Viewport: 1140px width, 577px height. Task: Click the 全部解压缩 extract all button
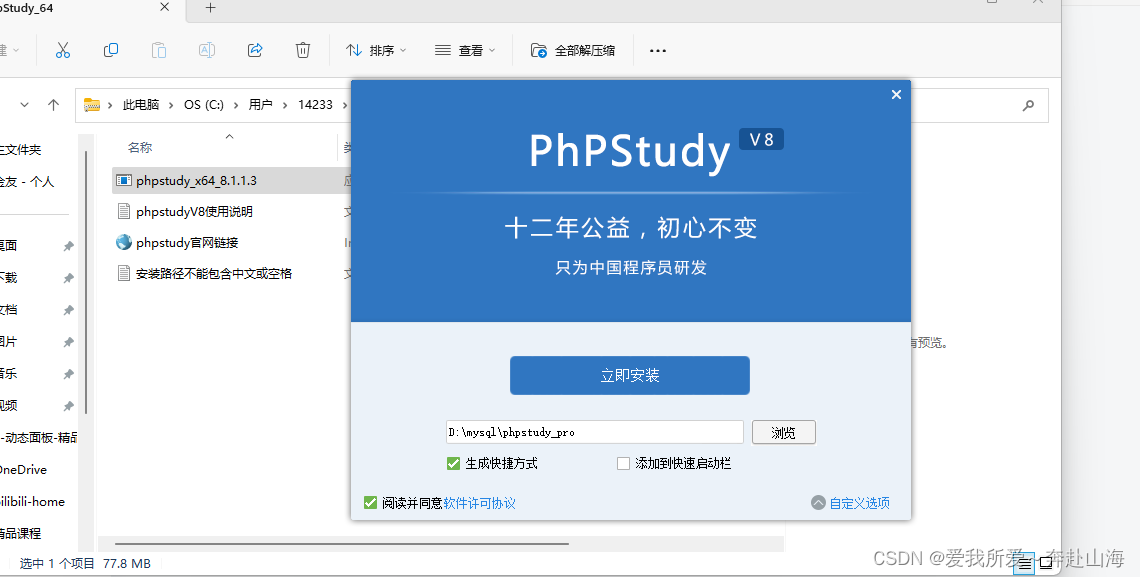[x=573, y=50]
